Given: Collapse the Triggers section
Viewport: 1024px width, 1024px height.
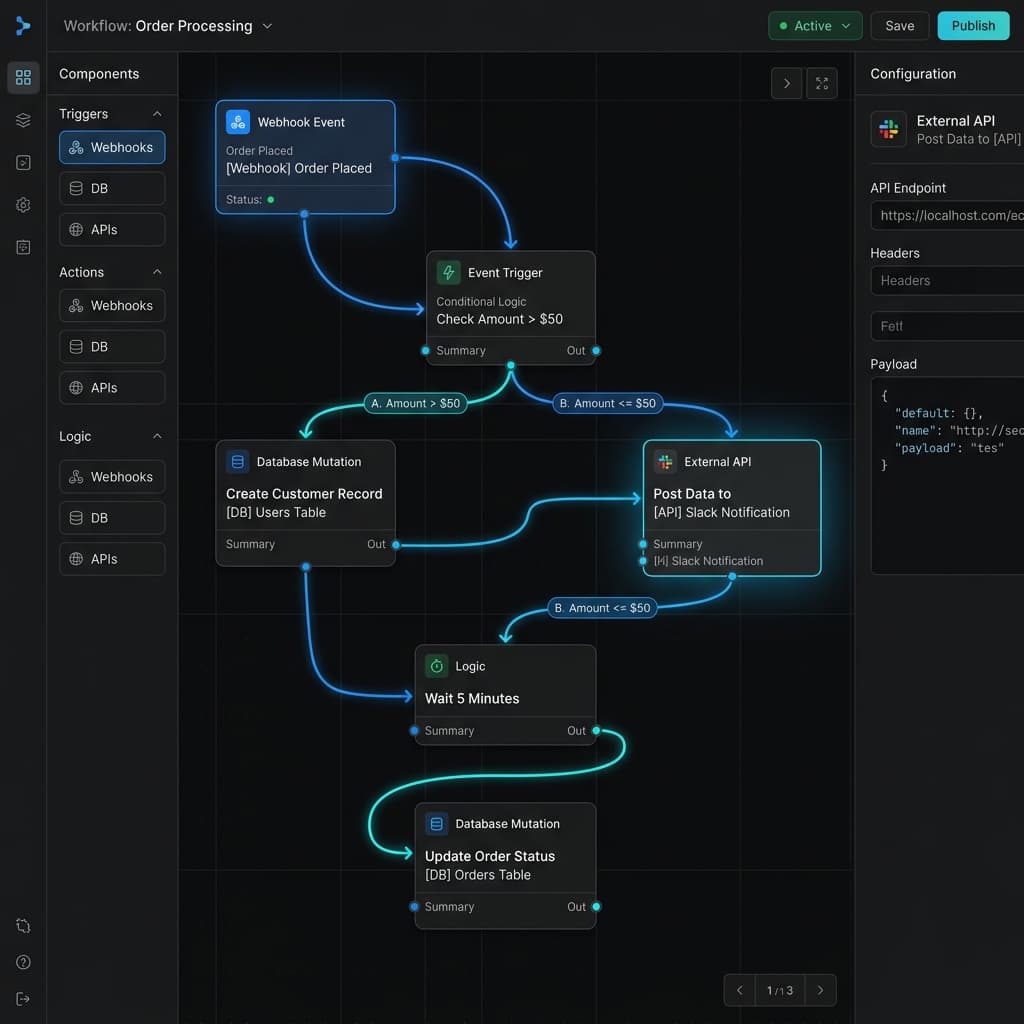Looking at the screenshot, I should tap(157, 114).
